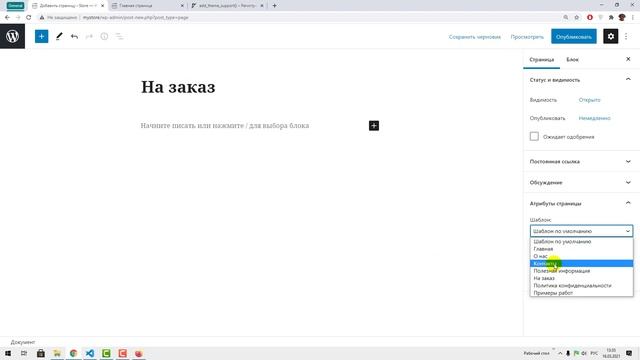Bookmark this page with the star icon
640x360 pixels.
click(577, 17)
